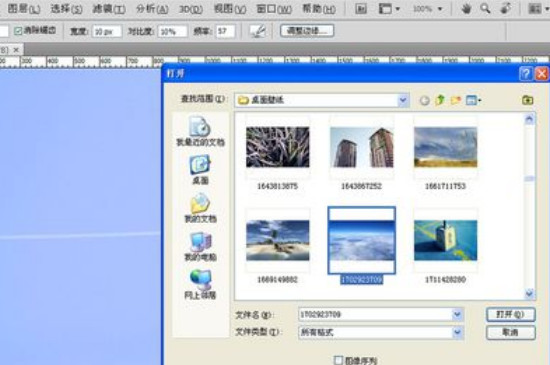Go up one folder level icon
This screenshot has height=365, width=550.
click(x=440, y=101)
